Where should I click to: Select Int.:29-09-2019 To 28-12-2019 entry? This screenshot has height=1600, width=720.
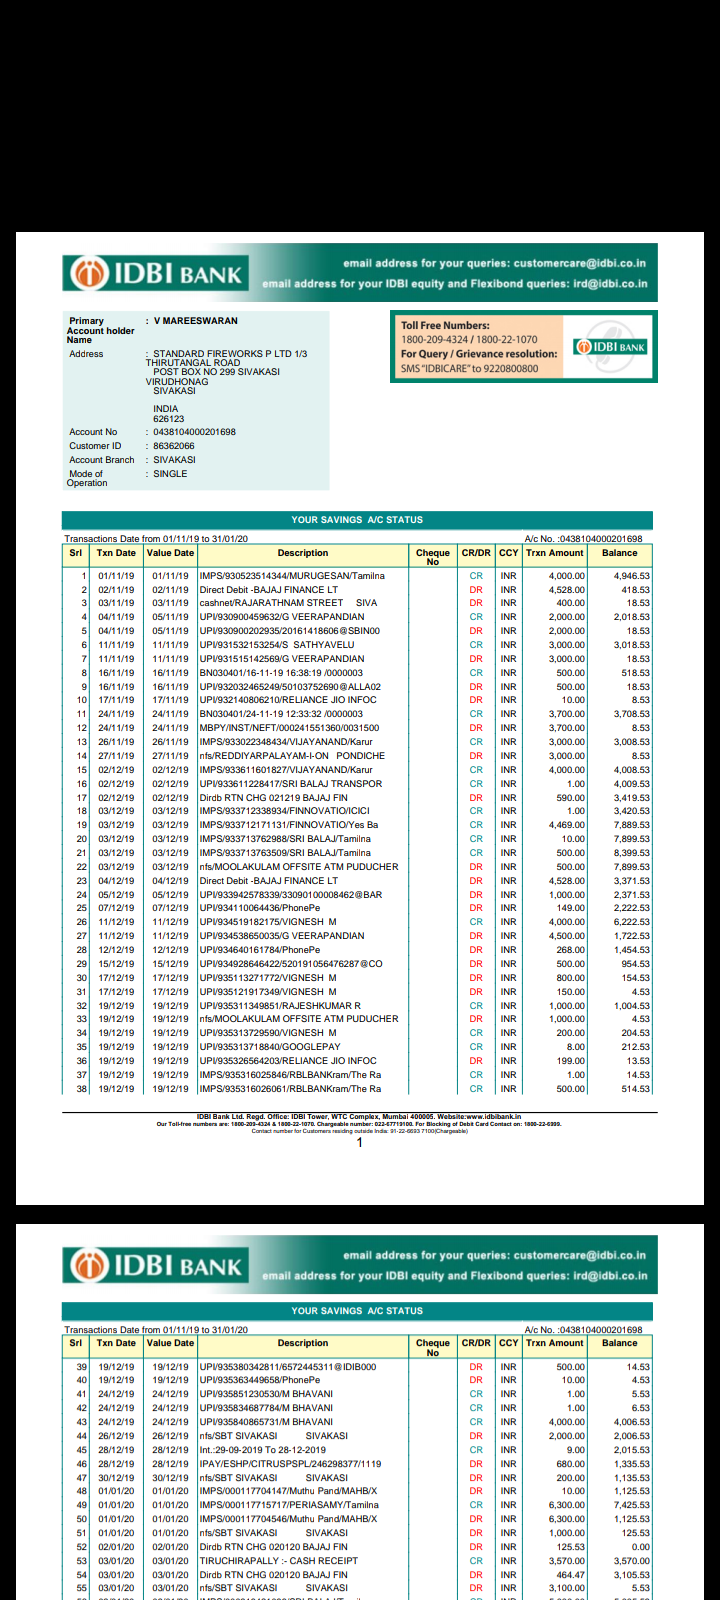click(x=262, y=1449)
